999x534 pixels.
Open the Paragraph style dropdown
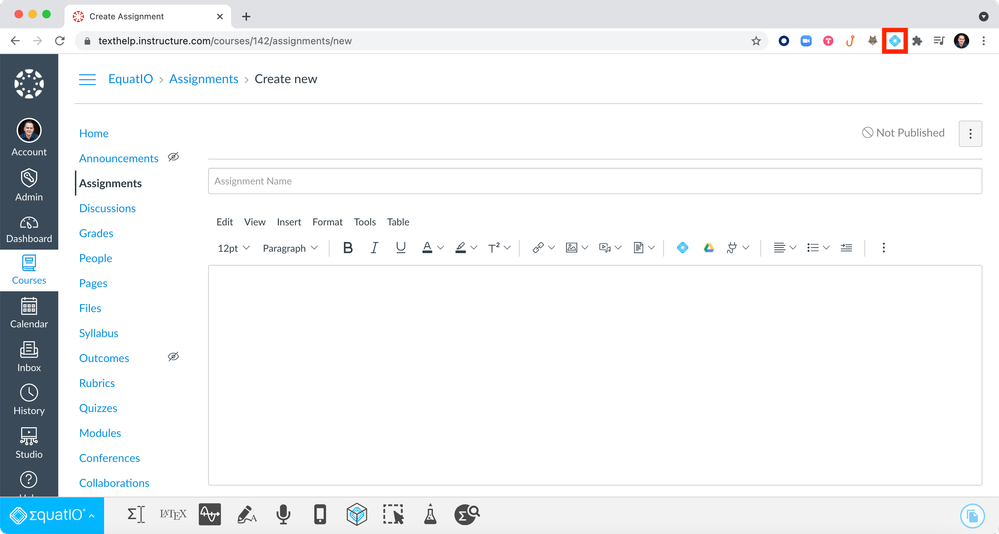pos(290,248)
